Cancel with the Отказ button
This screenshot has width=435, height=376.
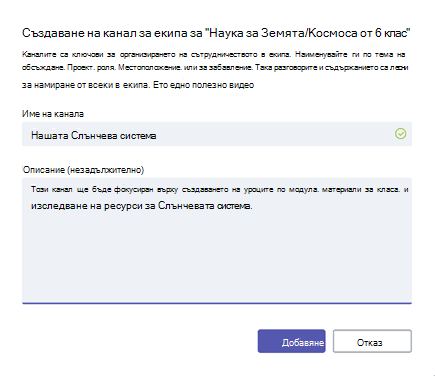tap(372, 341)
